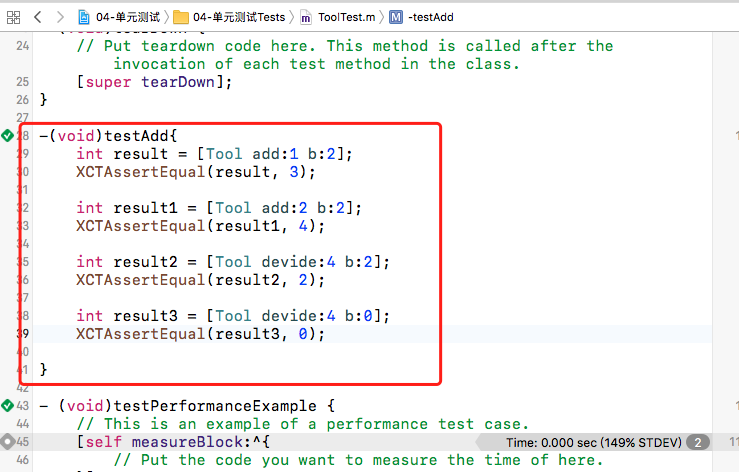Click the line int result3 = [Tool devide:4 b:0];
This screenshot has width=739, height=472.
(233, 316)
